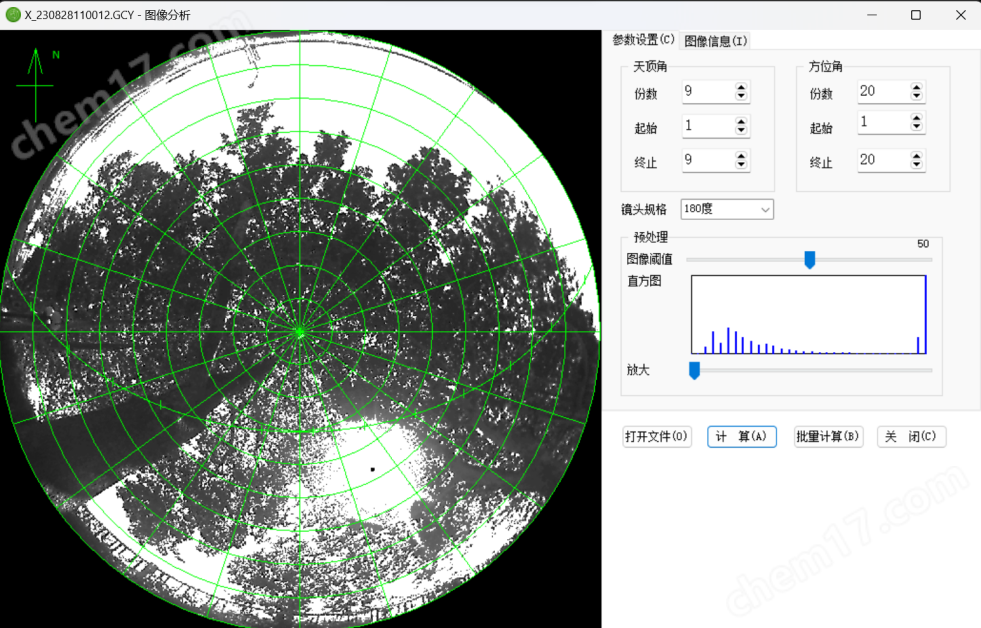Click the 图像阈值 slider handle
The height and width of the screenshot is (628, 981).
(x=810, y=259)
